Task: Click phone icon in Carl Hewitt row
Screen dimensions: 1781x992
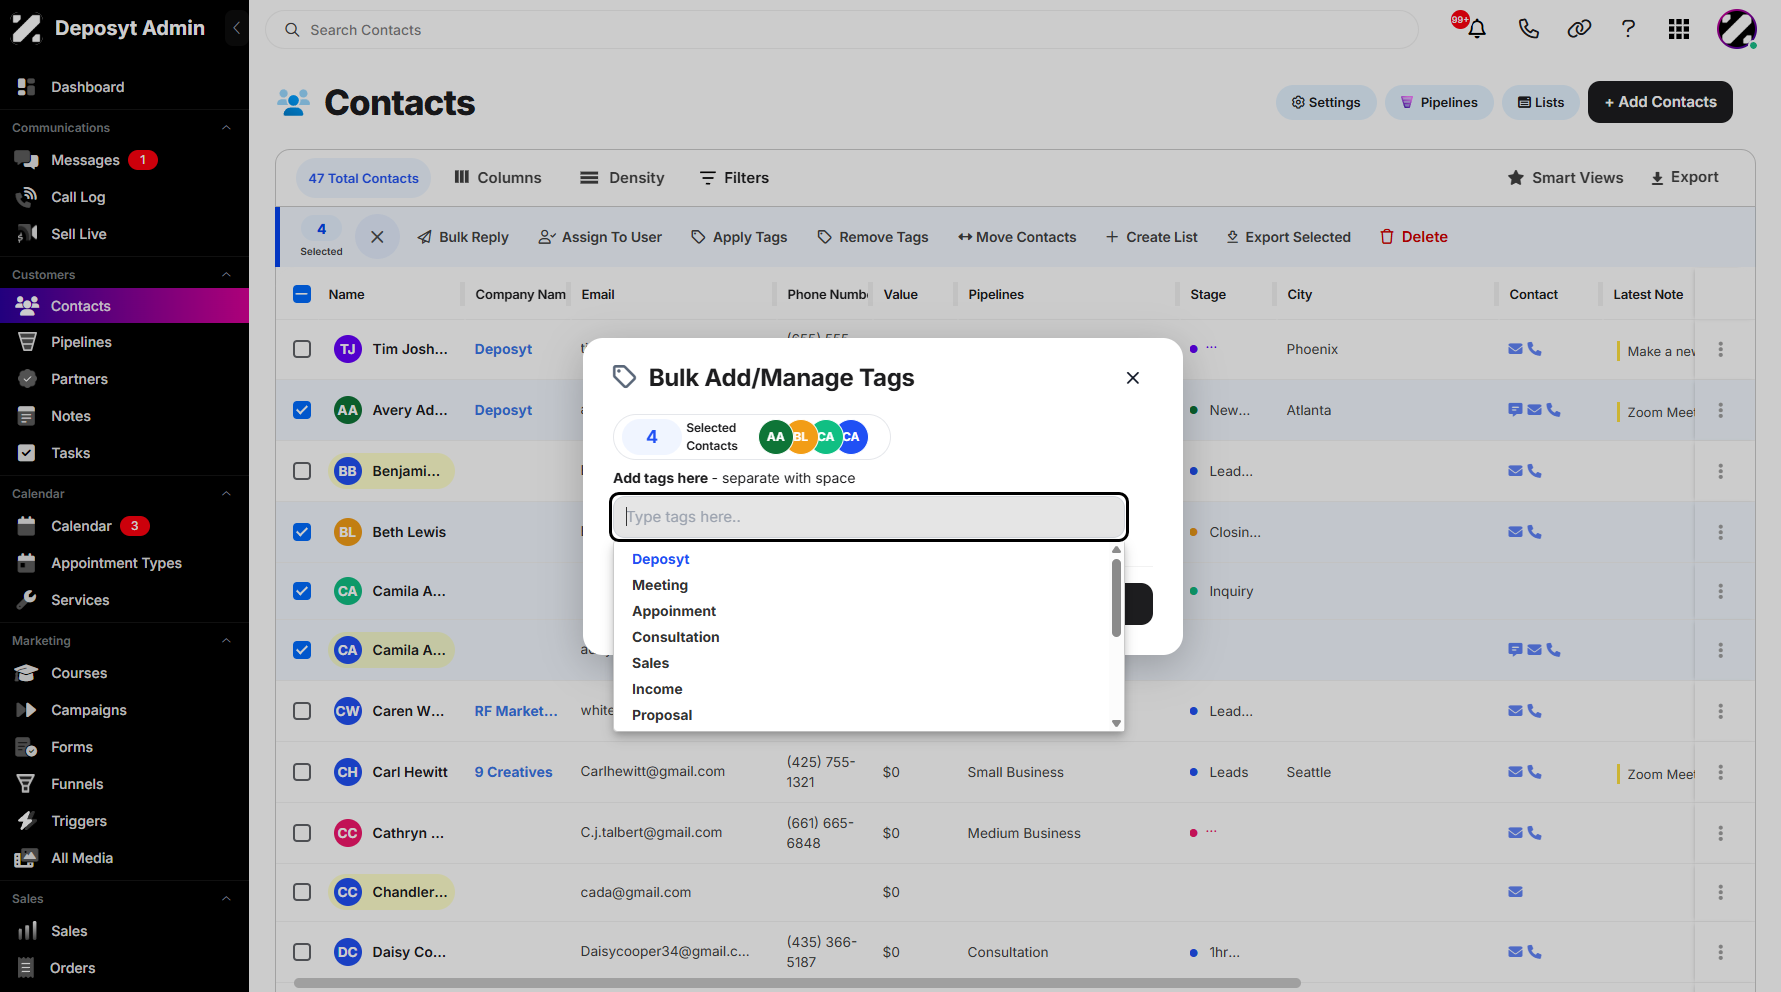Action: click(x=1535, y=772)
